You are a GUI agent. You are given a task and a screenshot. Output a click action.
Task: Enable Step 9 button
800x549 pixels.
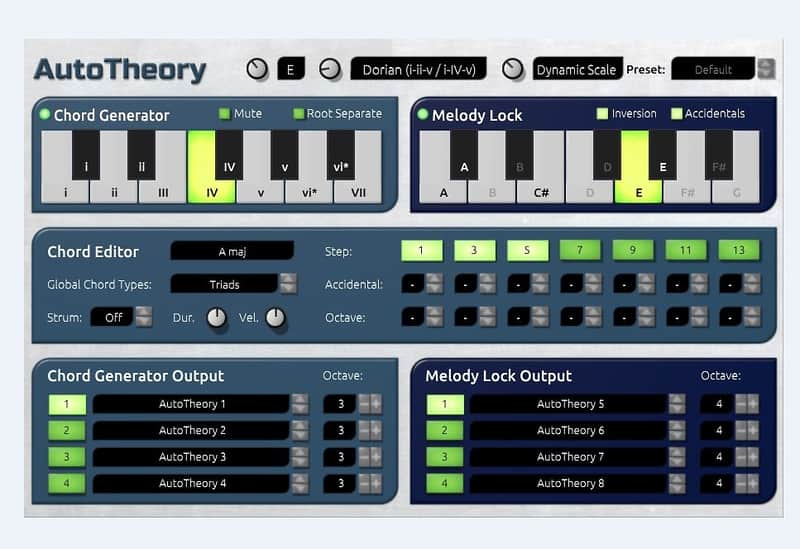633,250
